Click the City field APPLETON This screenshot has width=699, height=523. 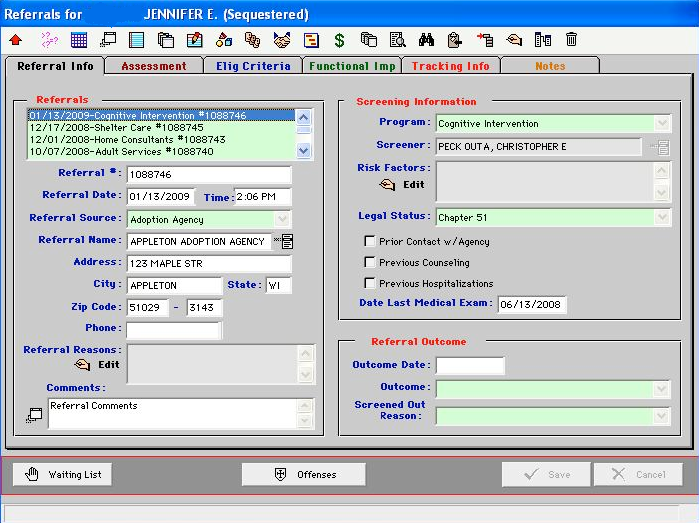(x=174, y=285)
